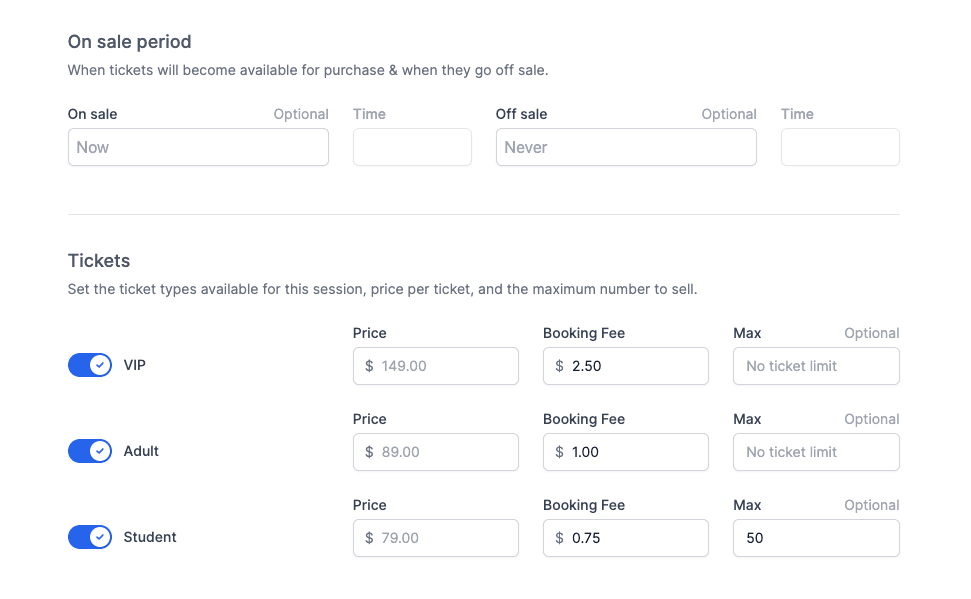Viewport: 971px width, 599px height.
Task: Edit the Student price field 79.00
Action: [x=436, y=538]
